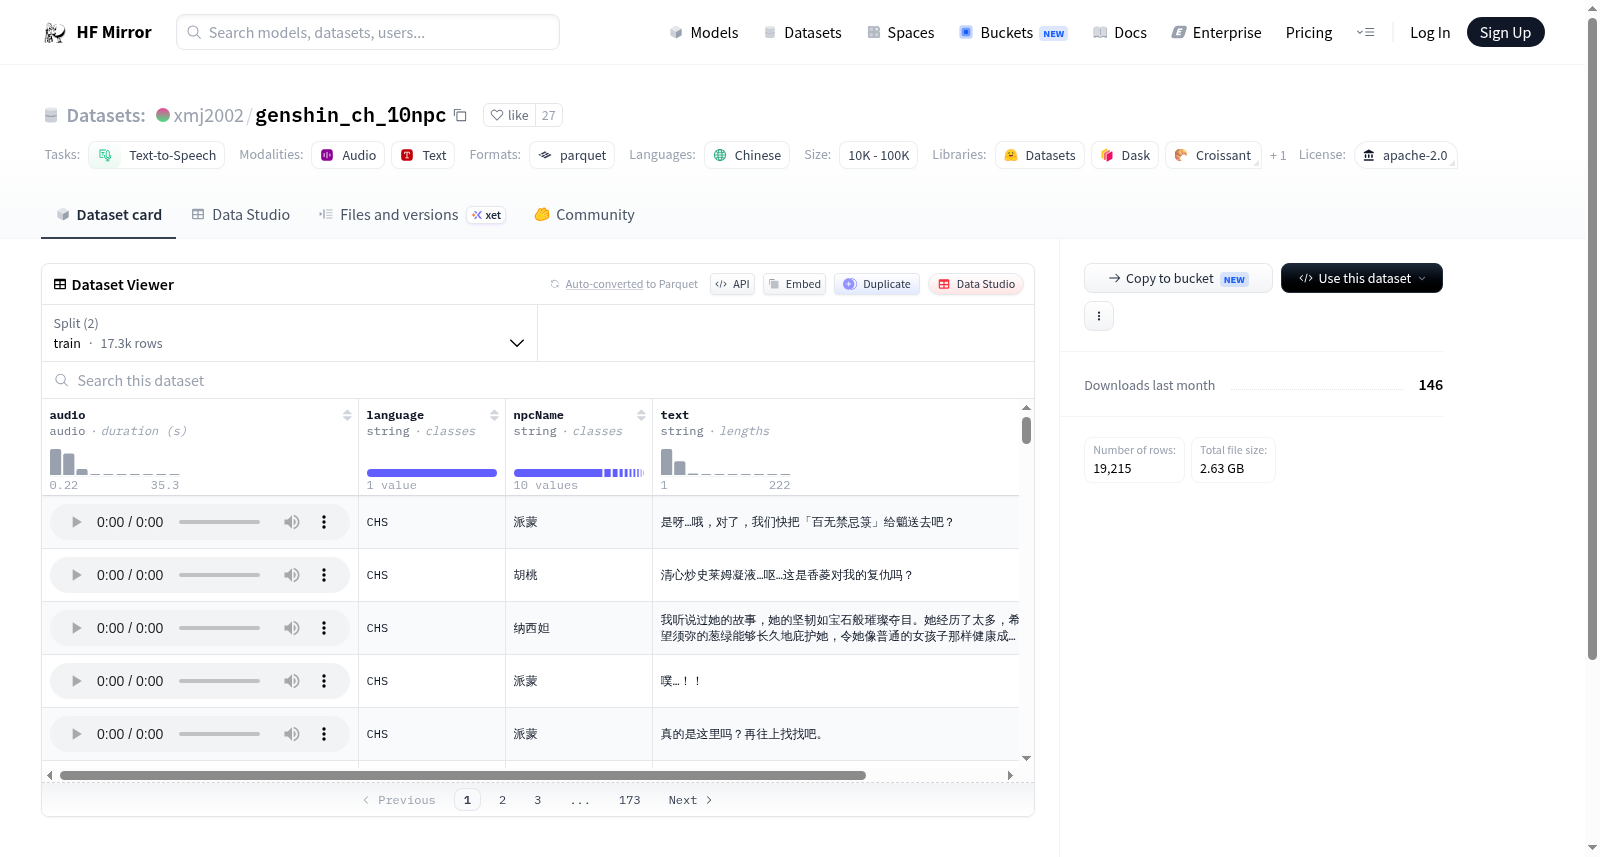Viewport: 1600px width, 857px height.
Task: Open the three-dot more options button
Action: (1099, 316)
